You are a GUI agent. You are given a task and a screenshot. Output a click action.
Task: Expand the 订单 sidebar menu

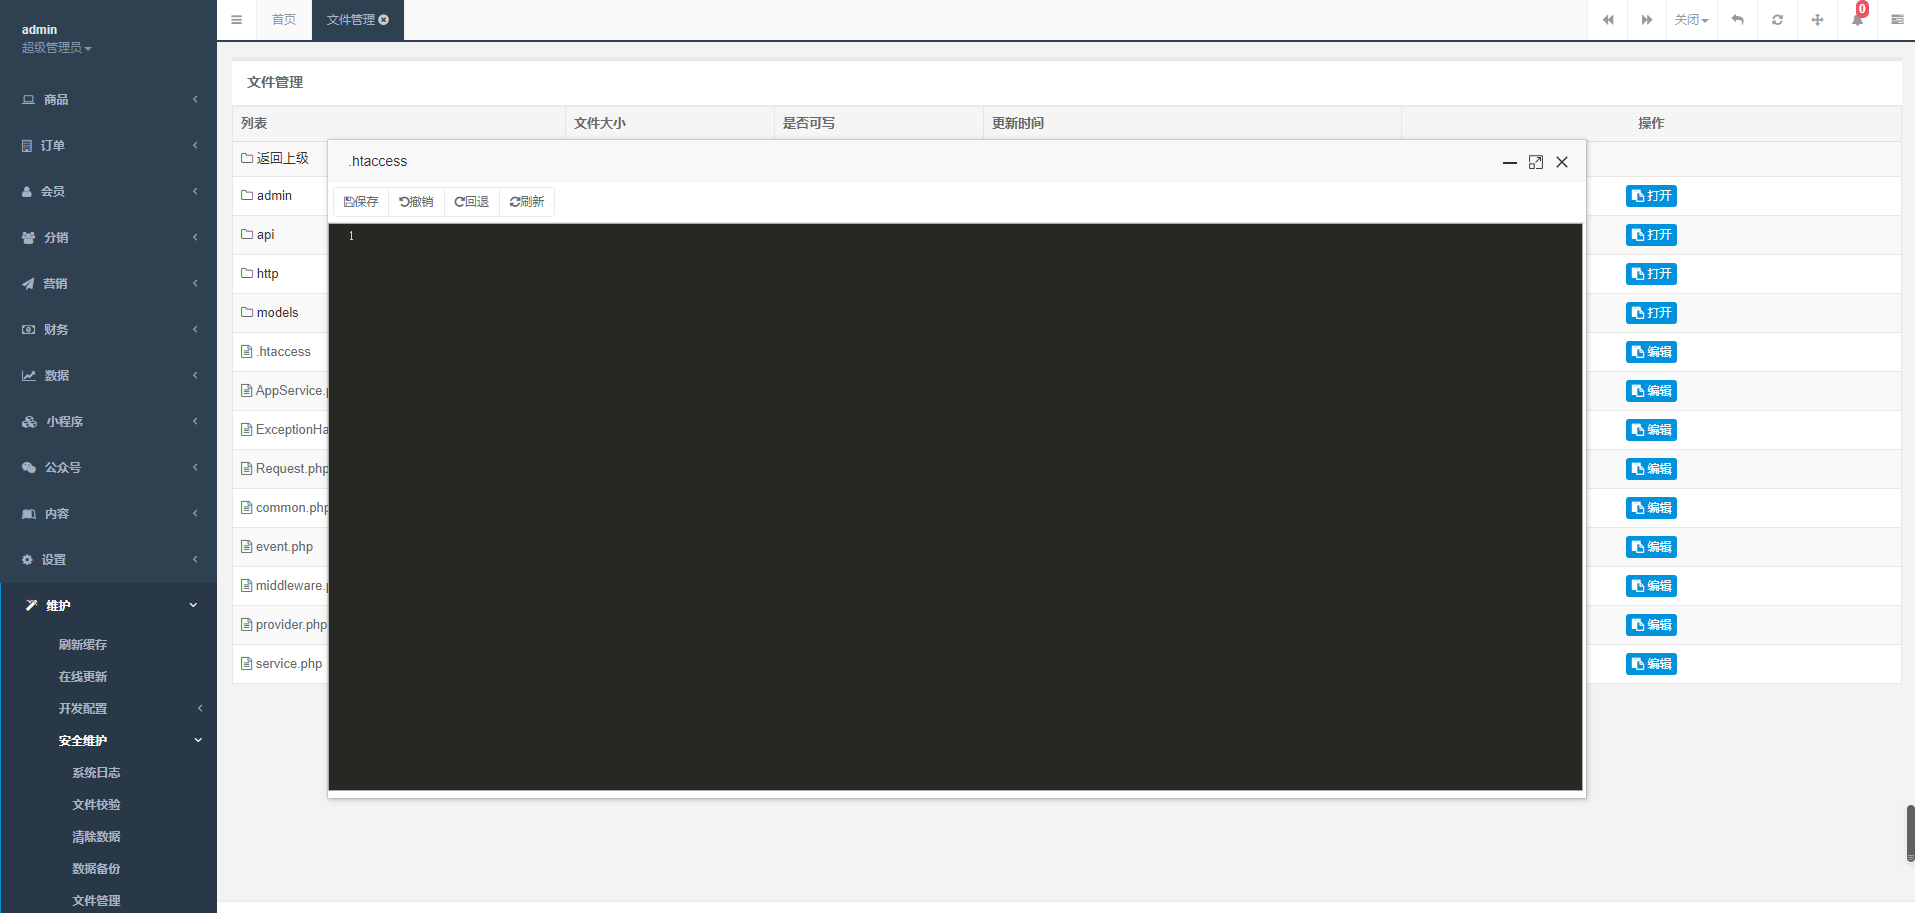(x=108, y=145)
